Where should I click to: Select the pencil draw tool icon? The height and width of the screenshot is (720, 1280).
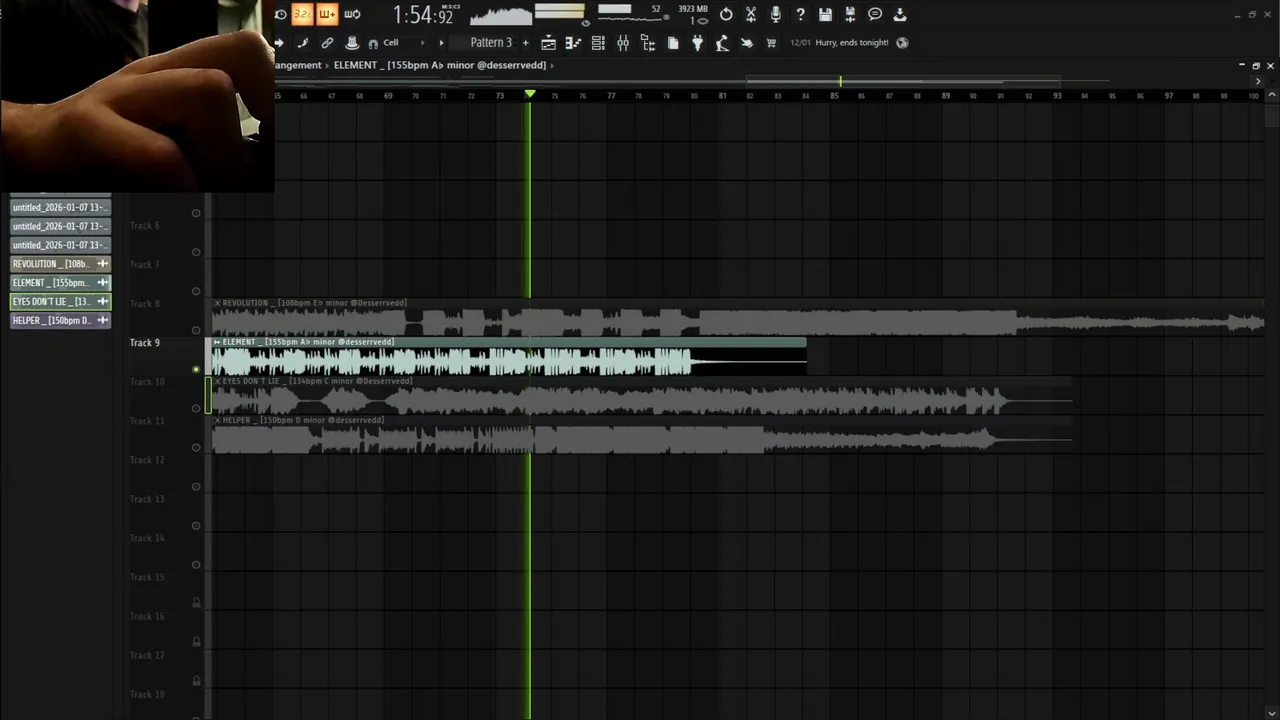pos(302,43)
